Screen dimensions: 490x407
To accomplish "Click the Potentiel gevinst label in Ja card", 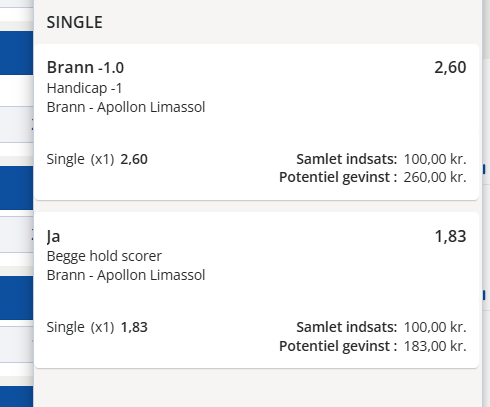I will pyautogui.click(x=338, y=346).
